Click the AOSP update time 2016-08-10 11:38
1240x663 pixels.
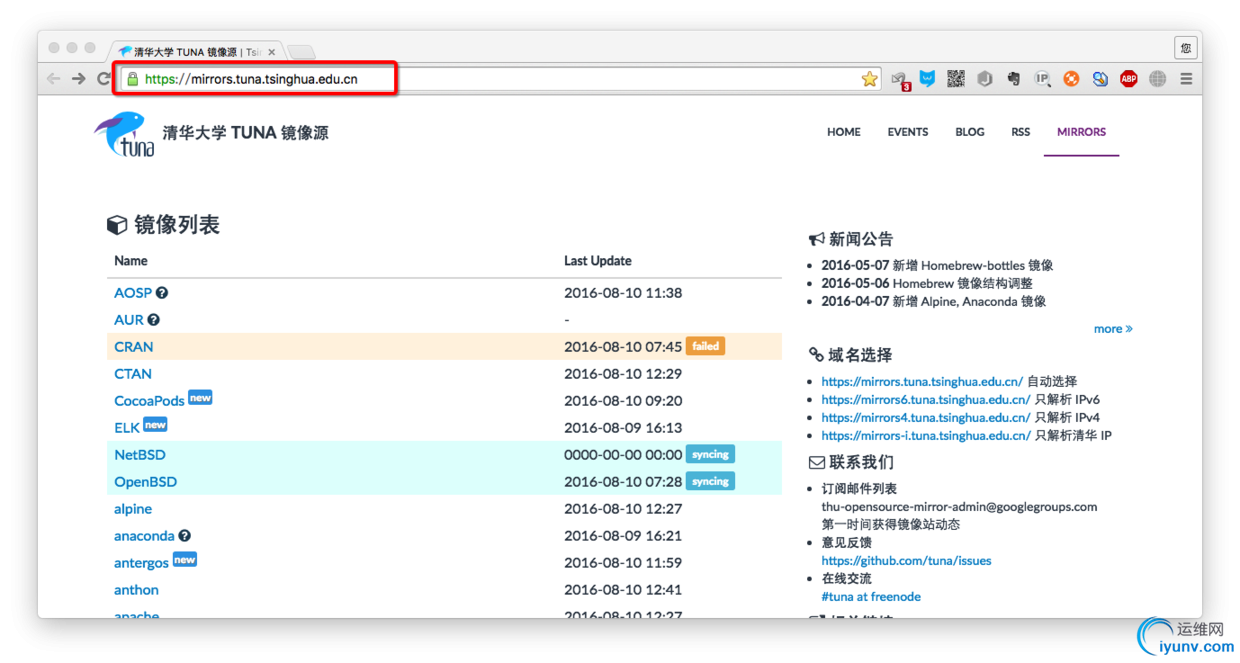point(623,293)
